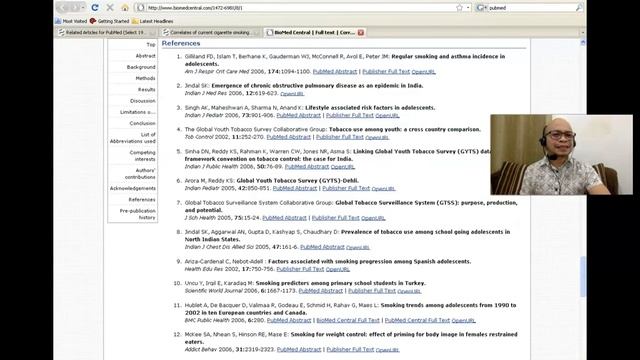Open the search engine selector dropdown
The image size is (640, 360).
(482, 7)
